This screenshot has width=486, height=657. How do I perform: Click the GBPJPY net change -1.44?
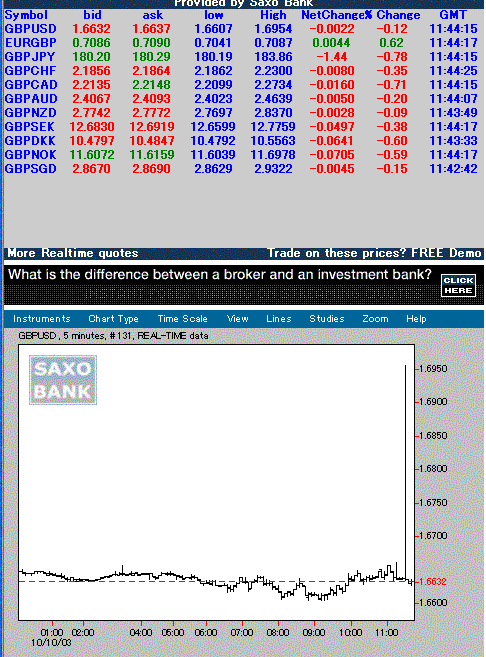(332, 57)
